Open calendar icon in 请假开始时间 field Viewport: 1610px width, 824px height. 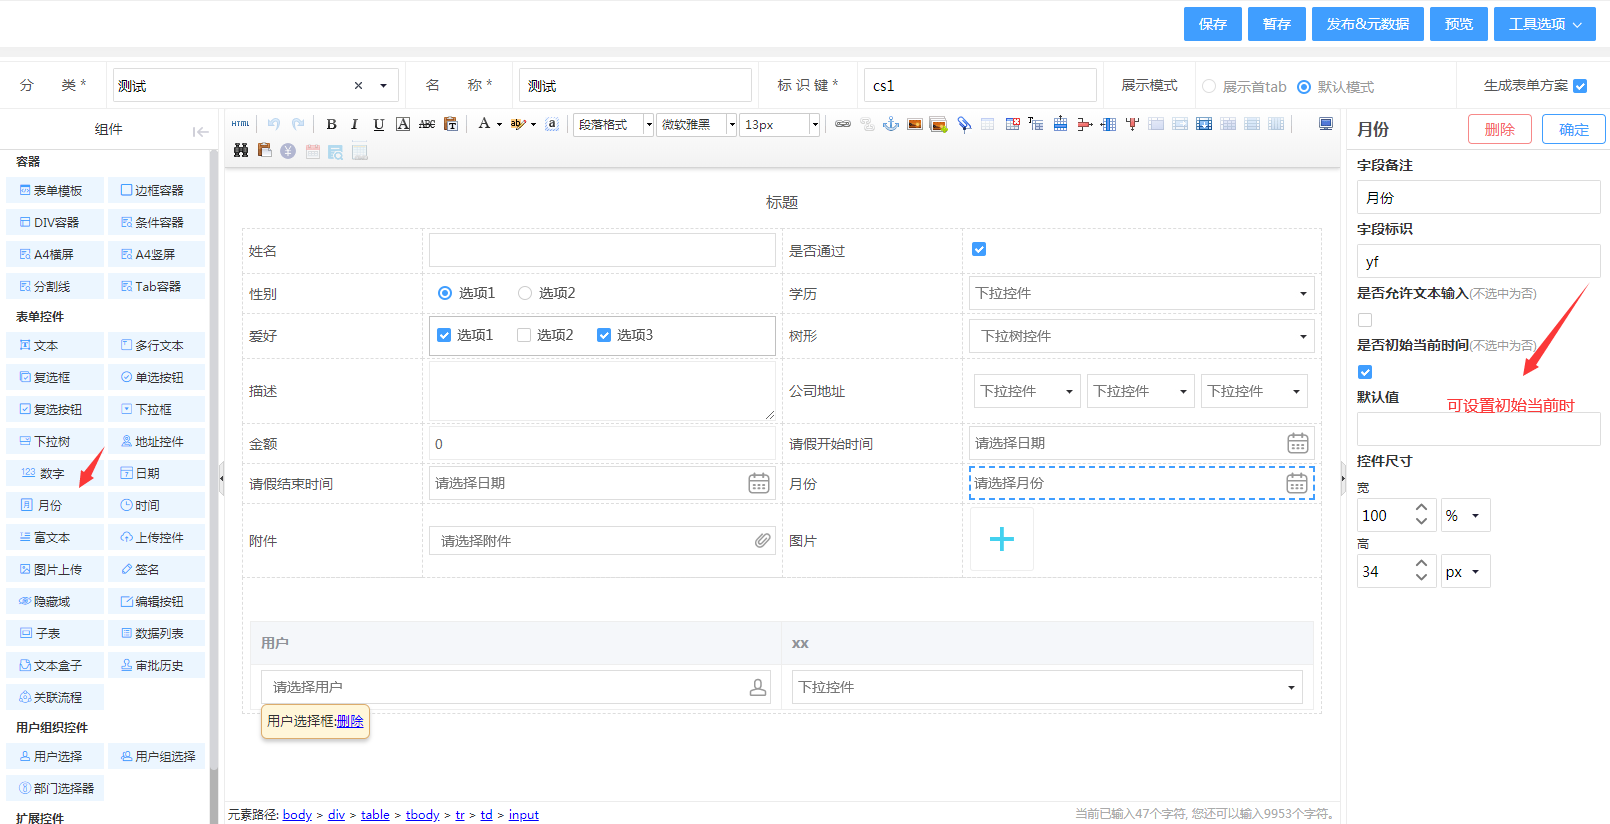(1298, 443)
